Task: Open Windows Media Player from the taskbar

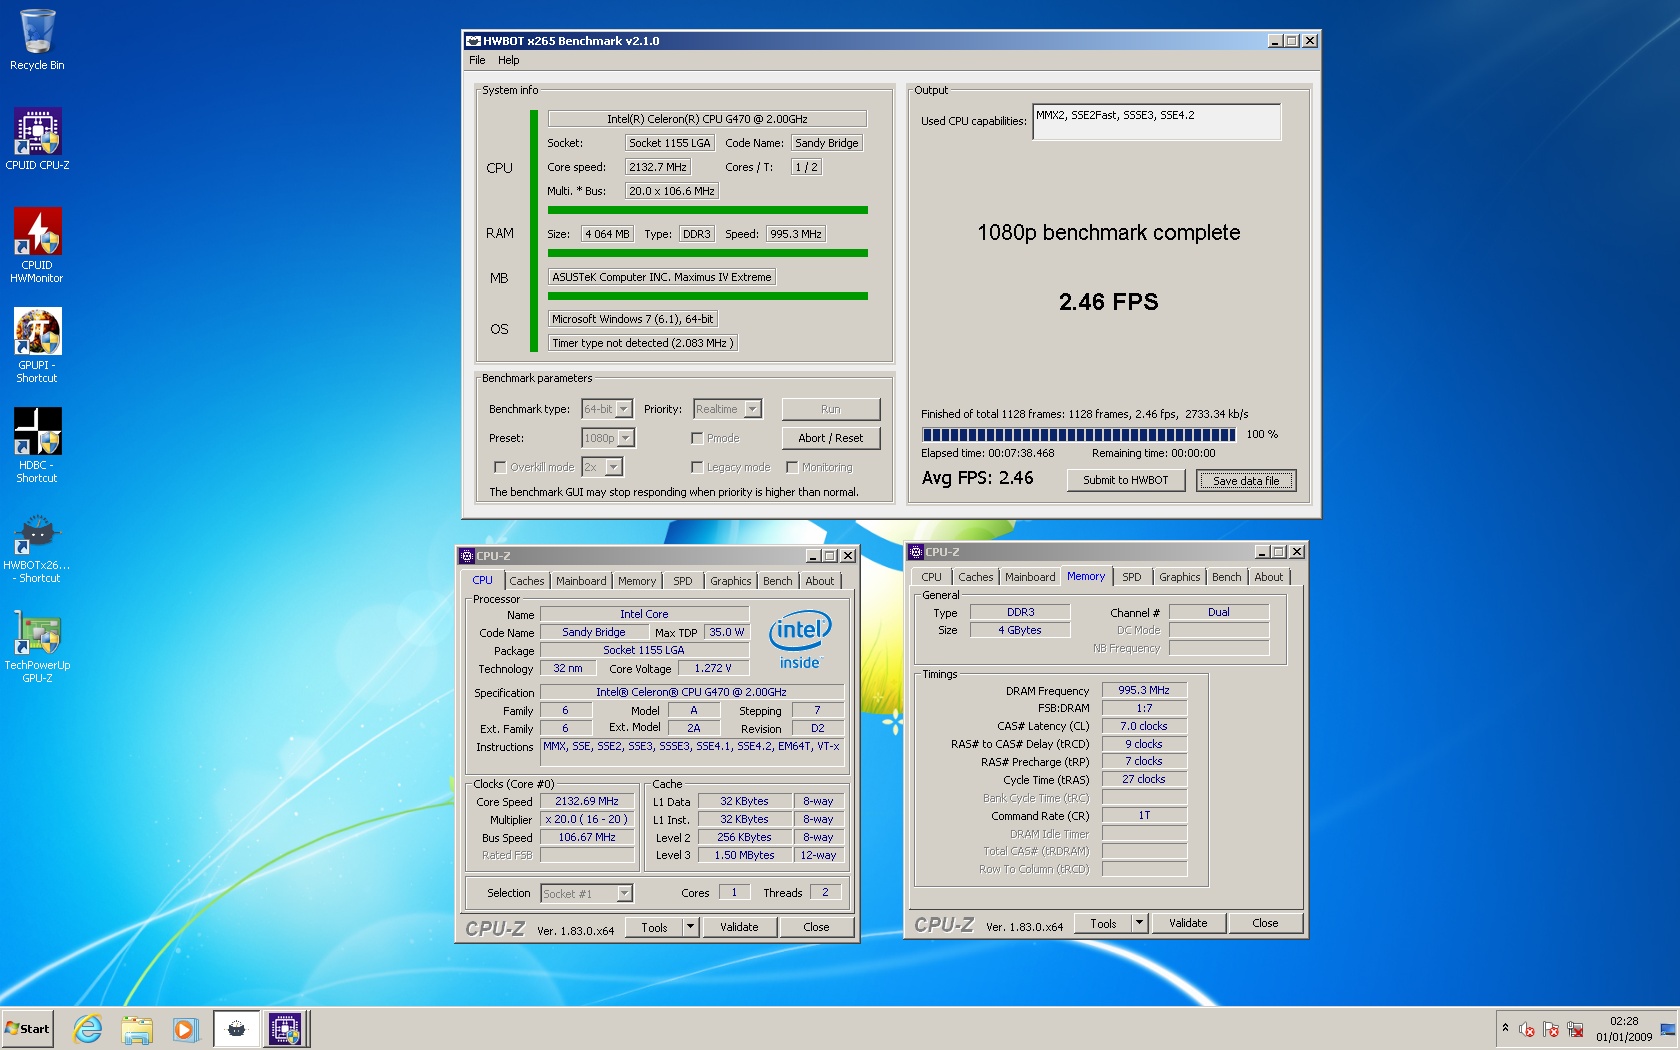Action: point(185,1028)
